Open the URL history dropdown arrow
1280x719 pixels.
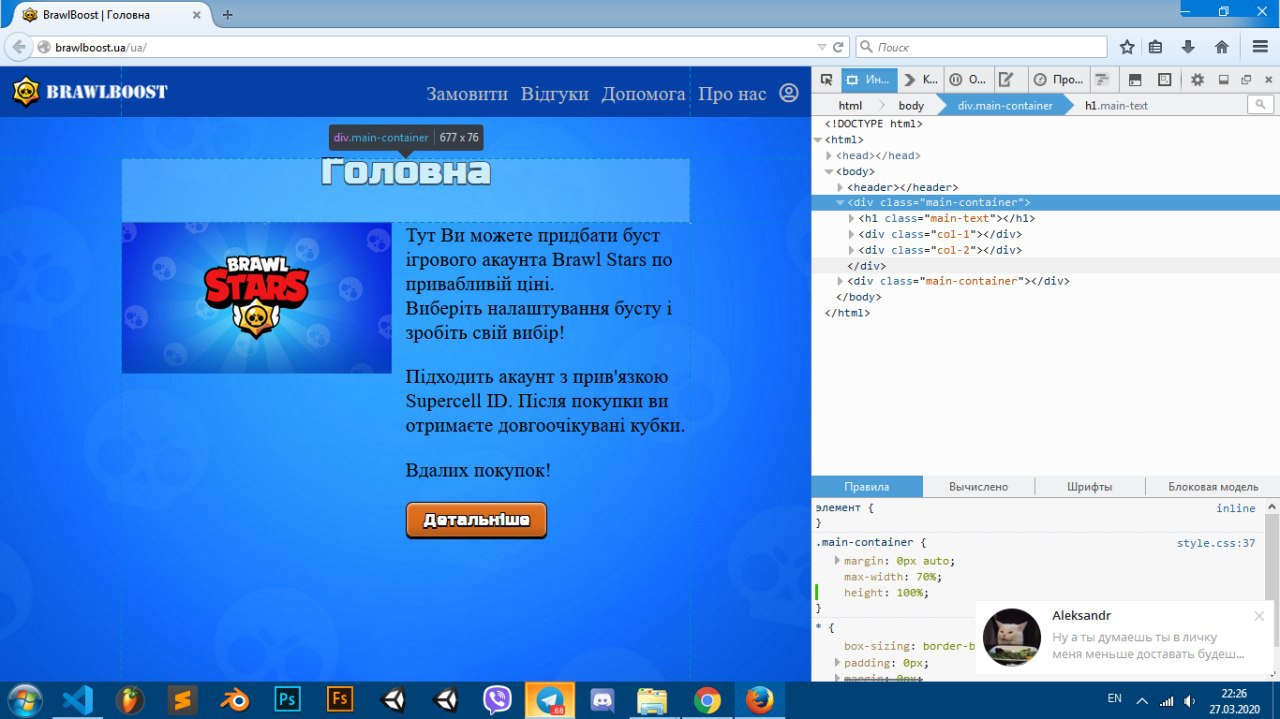[x=822, y=47]
